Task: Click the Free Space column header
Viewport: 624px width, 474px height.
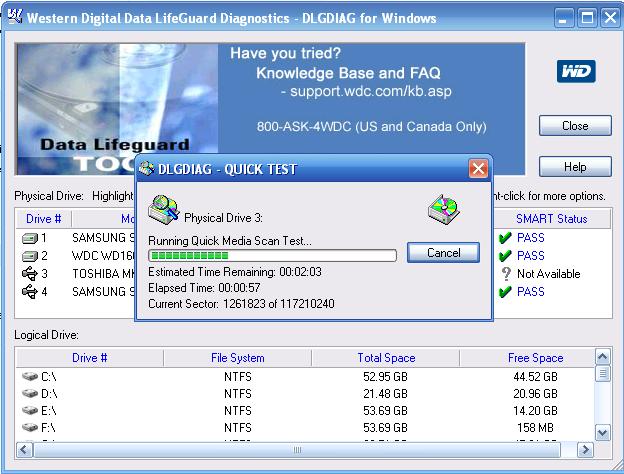Action: (535, 358)
